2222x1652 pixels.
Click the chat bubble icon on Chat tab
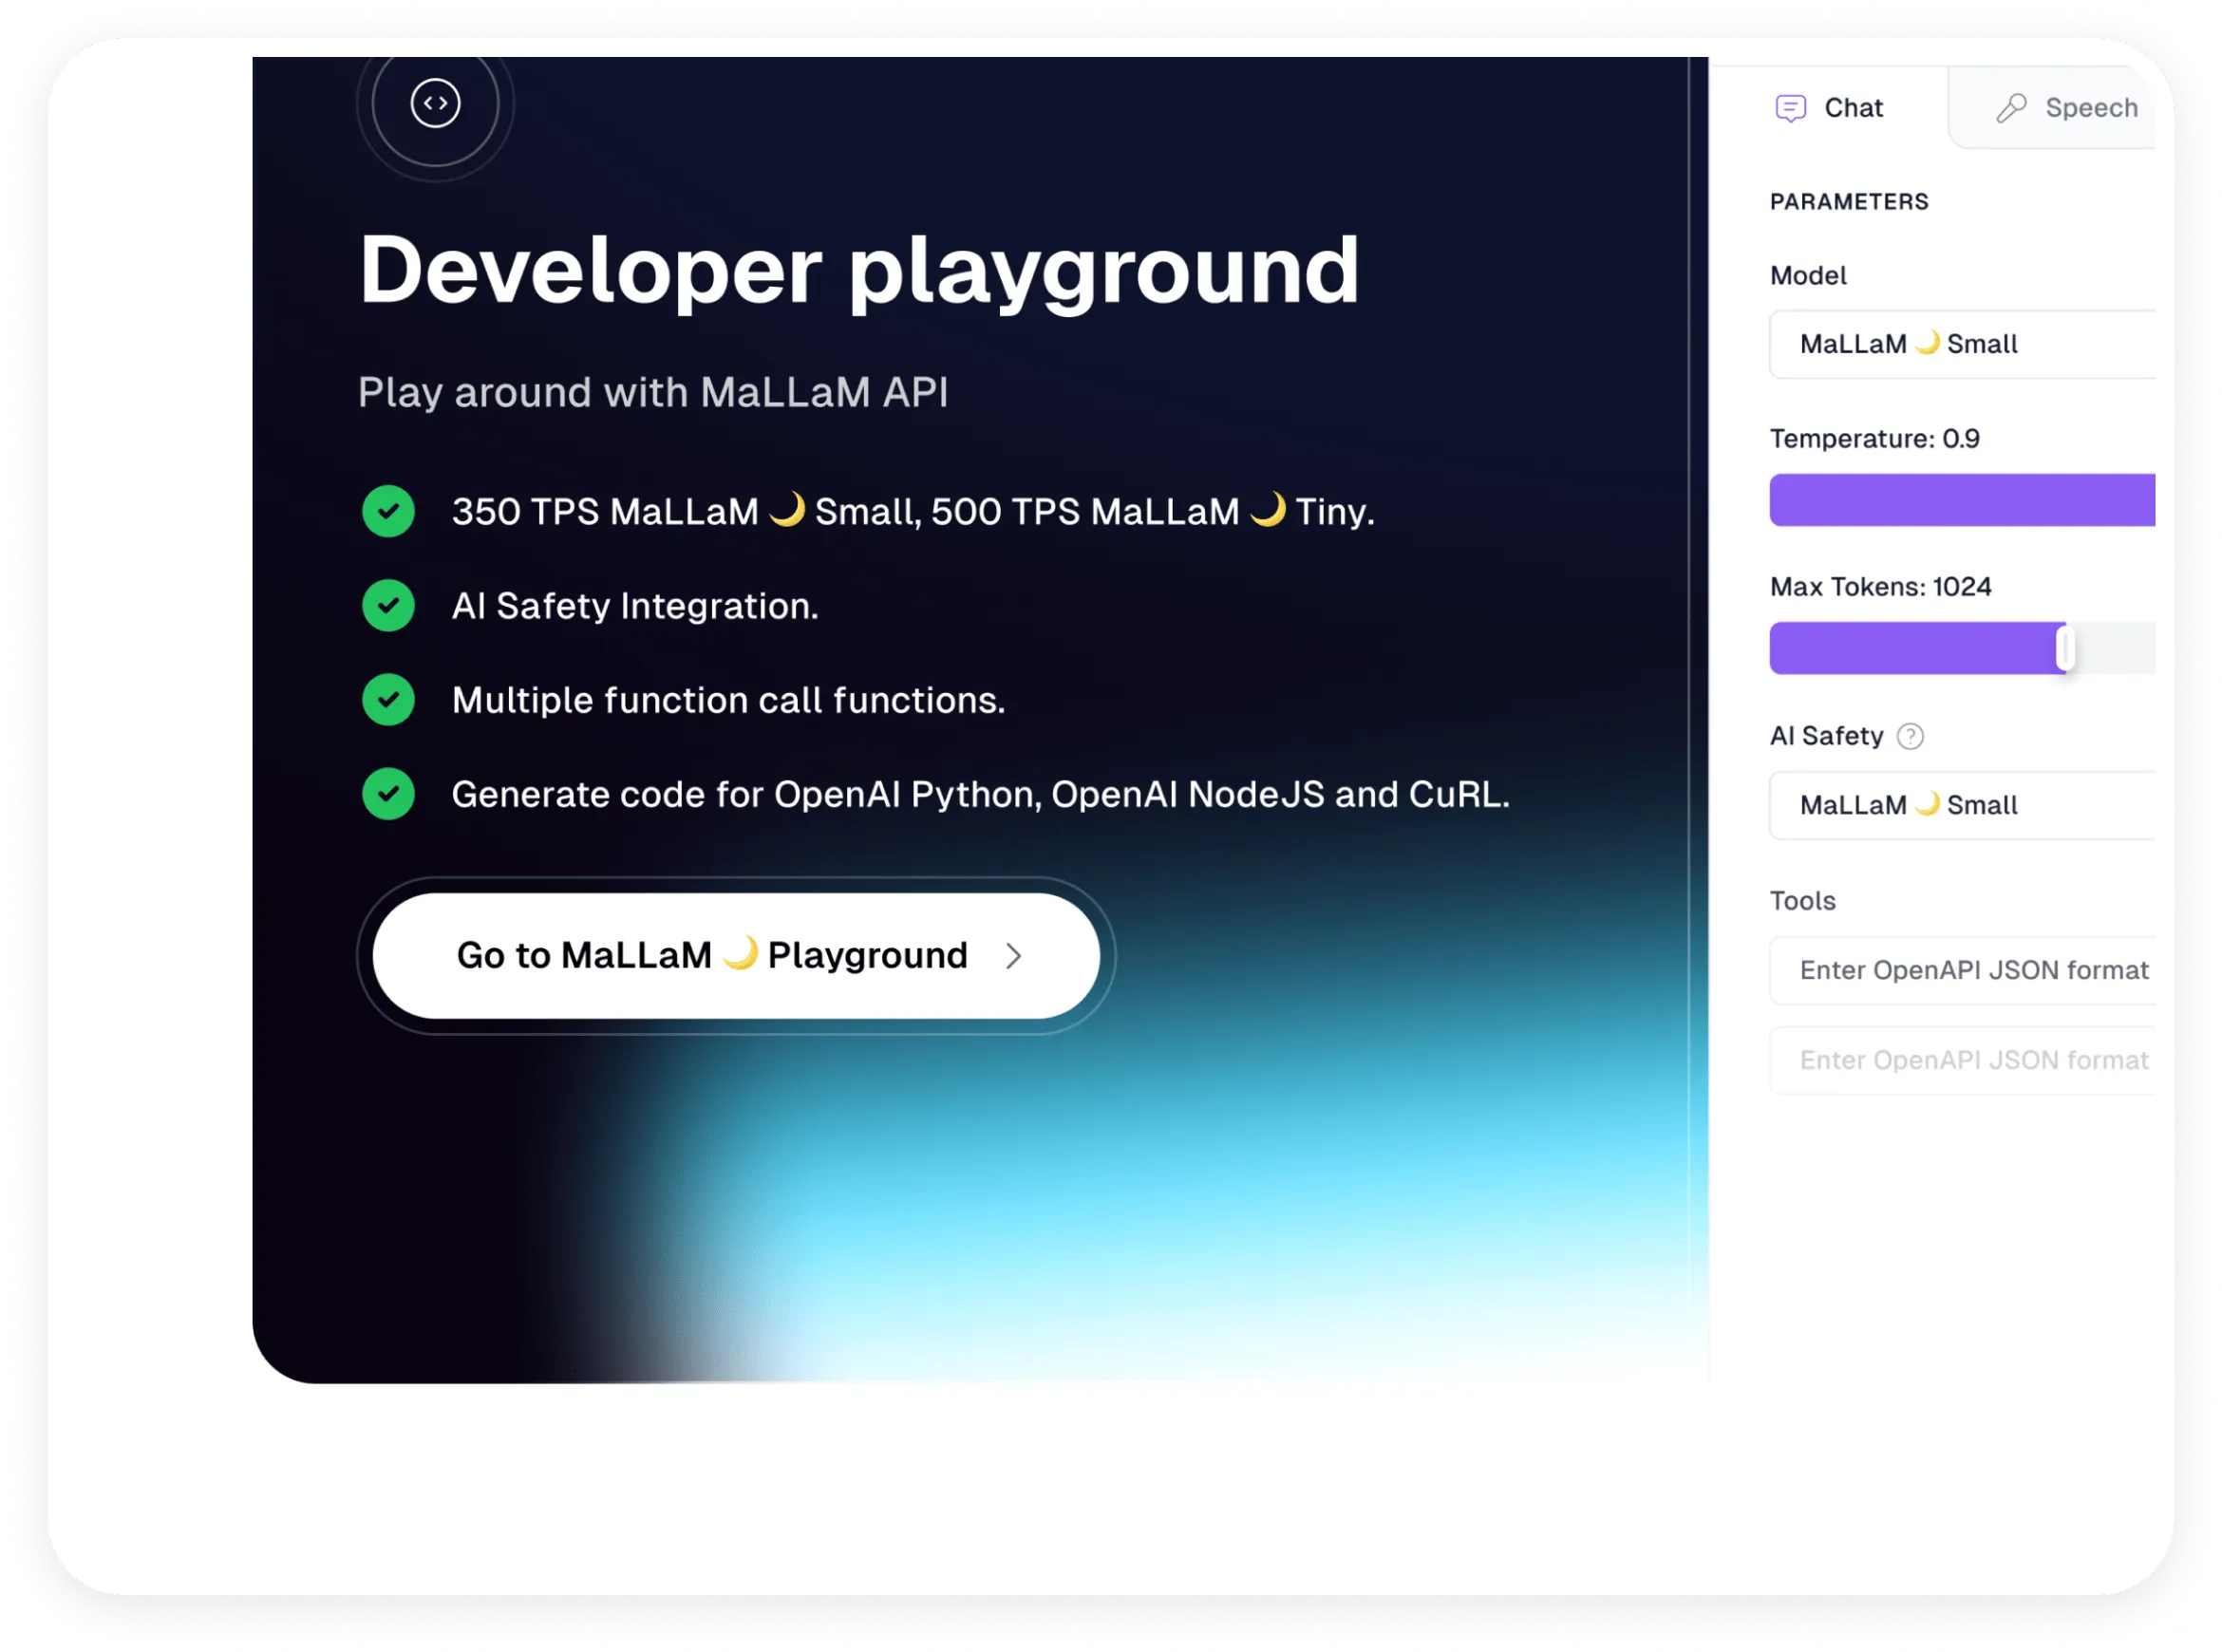1790,108
